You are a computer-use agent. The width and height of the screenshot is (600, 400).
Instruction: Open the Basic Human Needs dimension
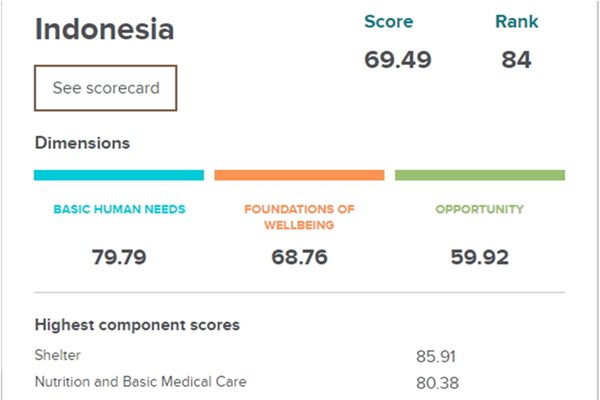coord(118,210)
